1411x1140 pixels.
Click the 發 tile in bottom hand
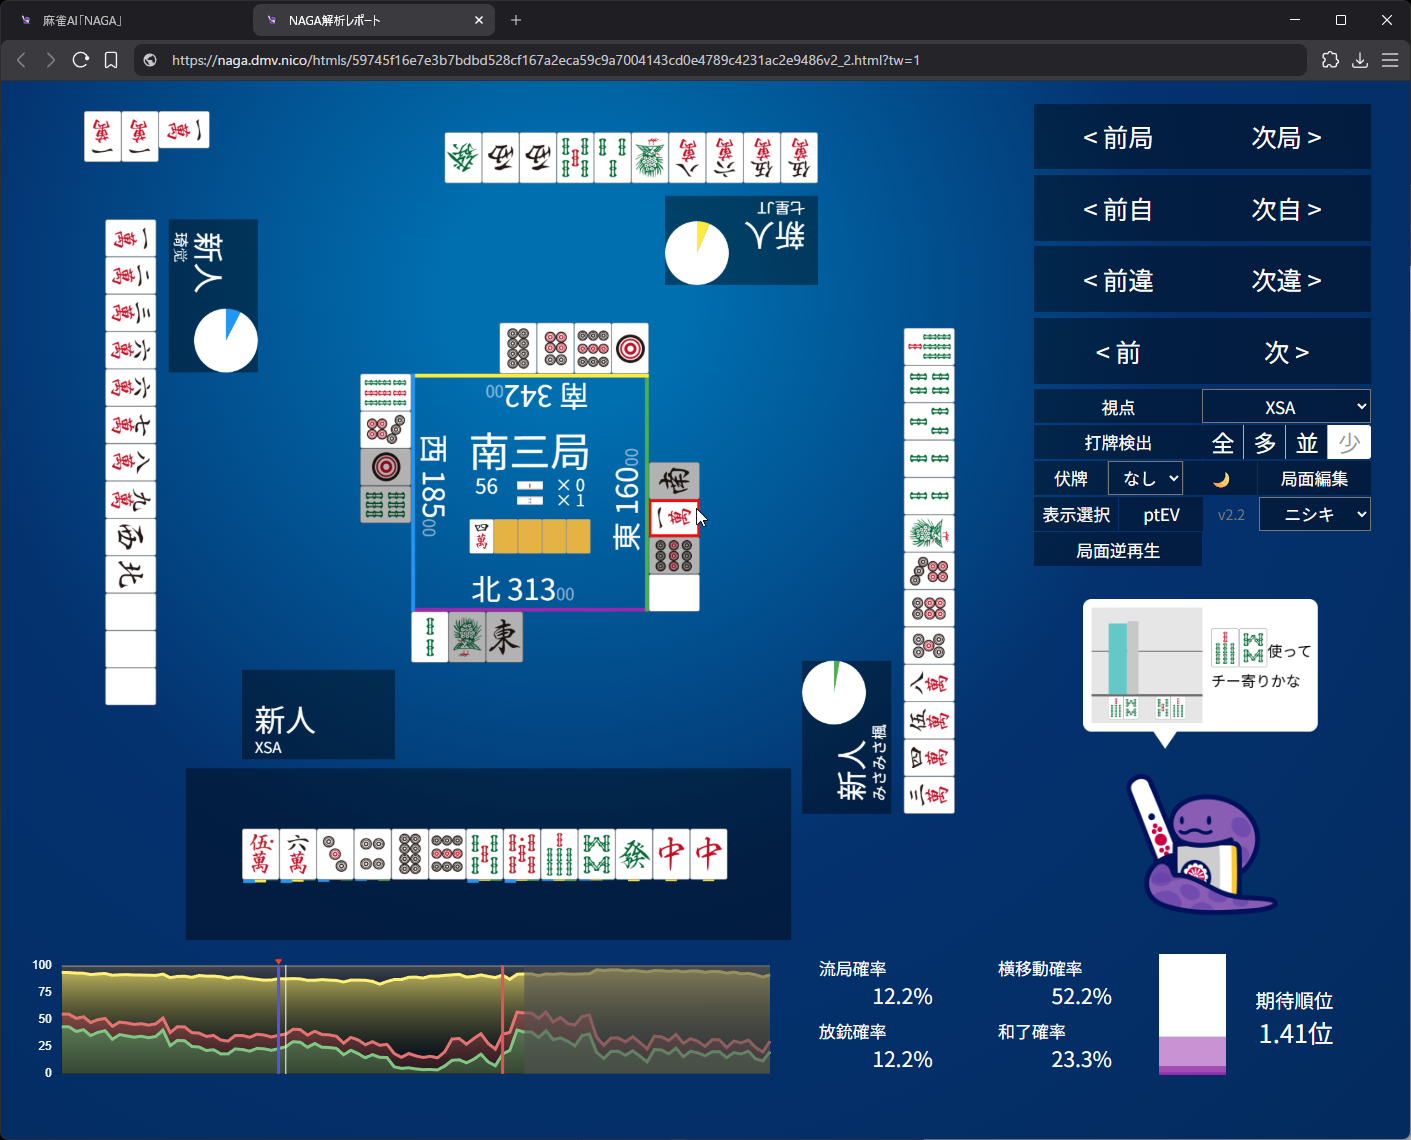[634, 854]
